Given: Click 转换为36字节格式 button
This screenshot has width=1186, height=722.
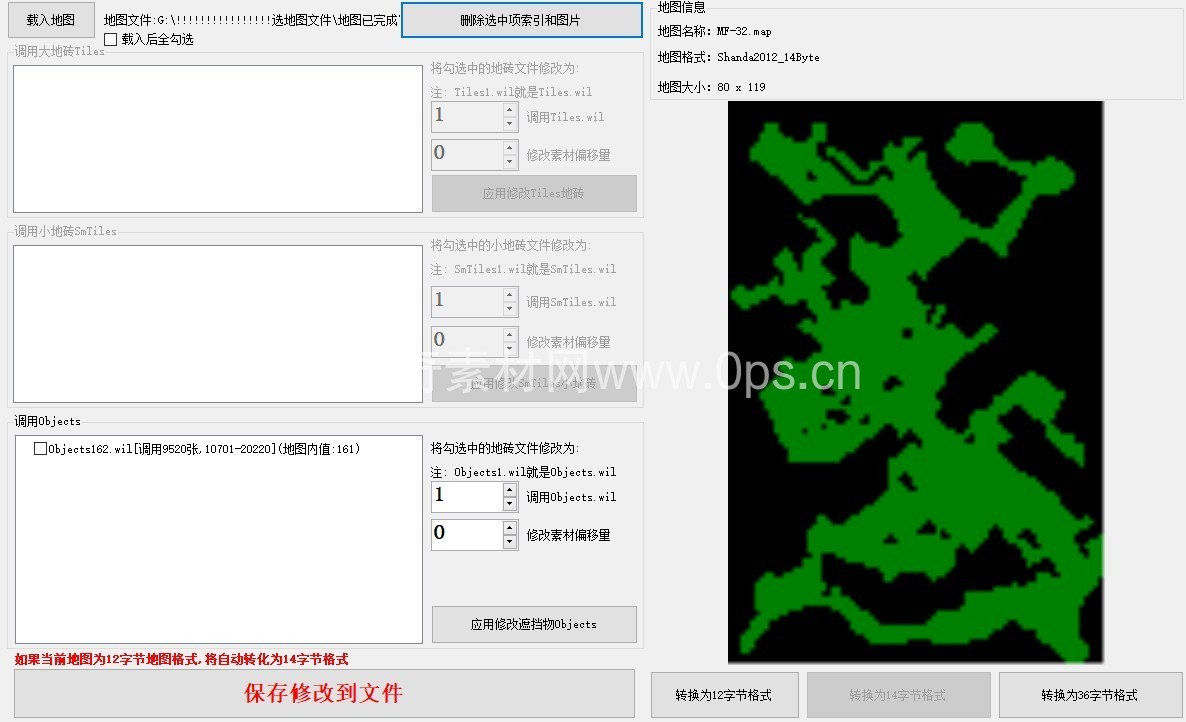Looking at the screenshot, I should 1089,695.
